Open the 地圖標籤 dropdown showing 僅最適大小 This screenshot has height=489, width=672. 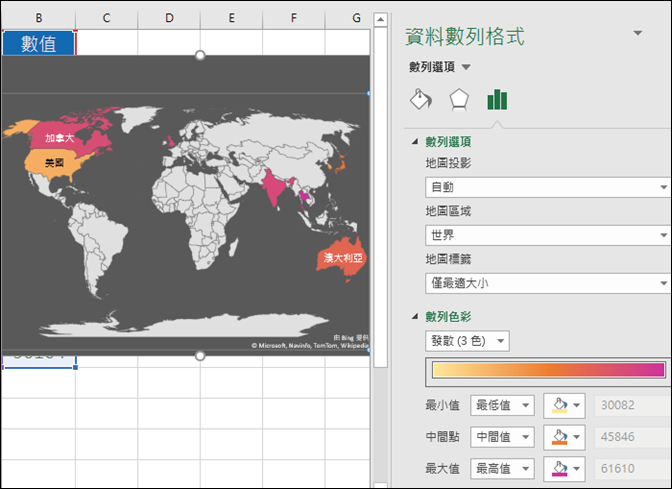click(547, 283)
